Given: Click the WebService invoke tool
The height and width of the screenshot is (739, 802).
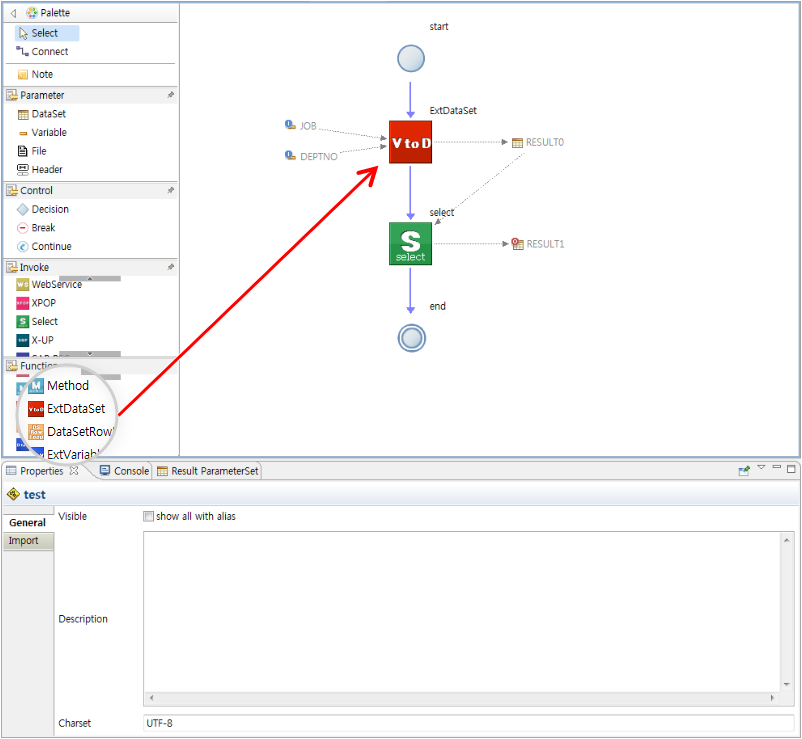Looking at the screenshot, I should point(56,284).
